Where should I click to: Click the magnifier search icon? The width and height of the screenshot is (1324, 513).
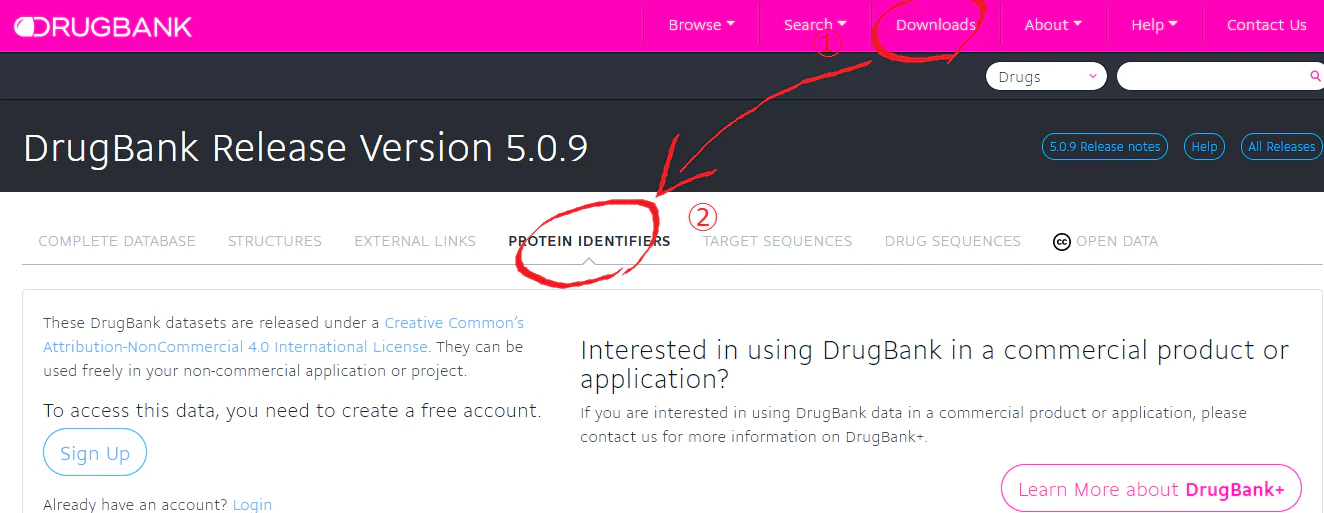pyautogui.click(x=1315, y=77)
